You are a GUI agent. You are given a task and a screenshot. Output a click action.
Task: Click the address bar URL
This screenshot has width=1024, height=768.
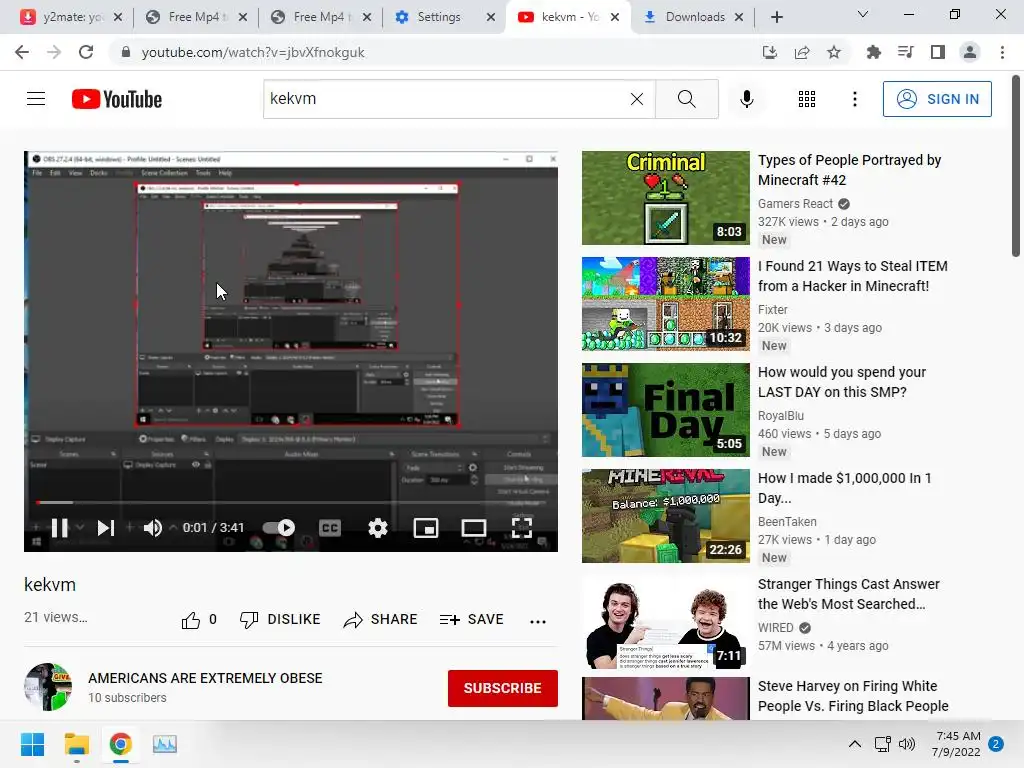253,52
